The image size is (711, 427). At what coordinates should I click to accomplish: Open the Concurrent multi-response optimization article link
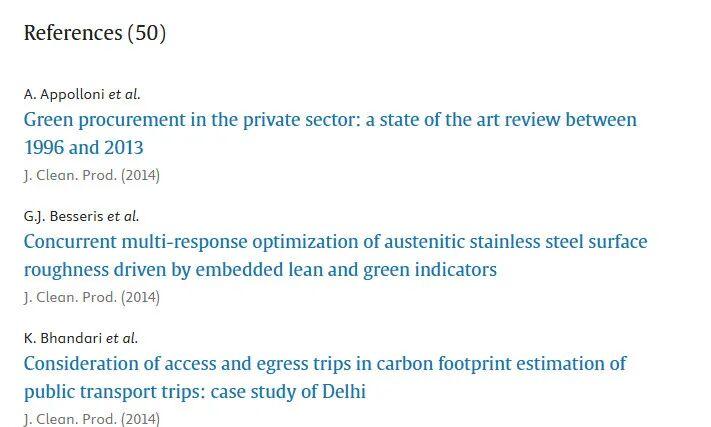click(x=335, y=242)
